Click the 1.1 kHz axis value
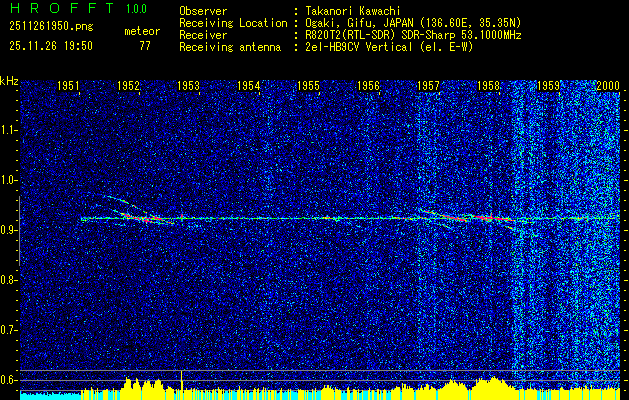 click(9, 130)
